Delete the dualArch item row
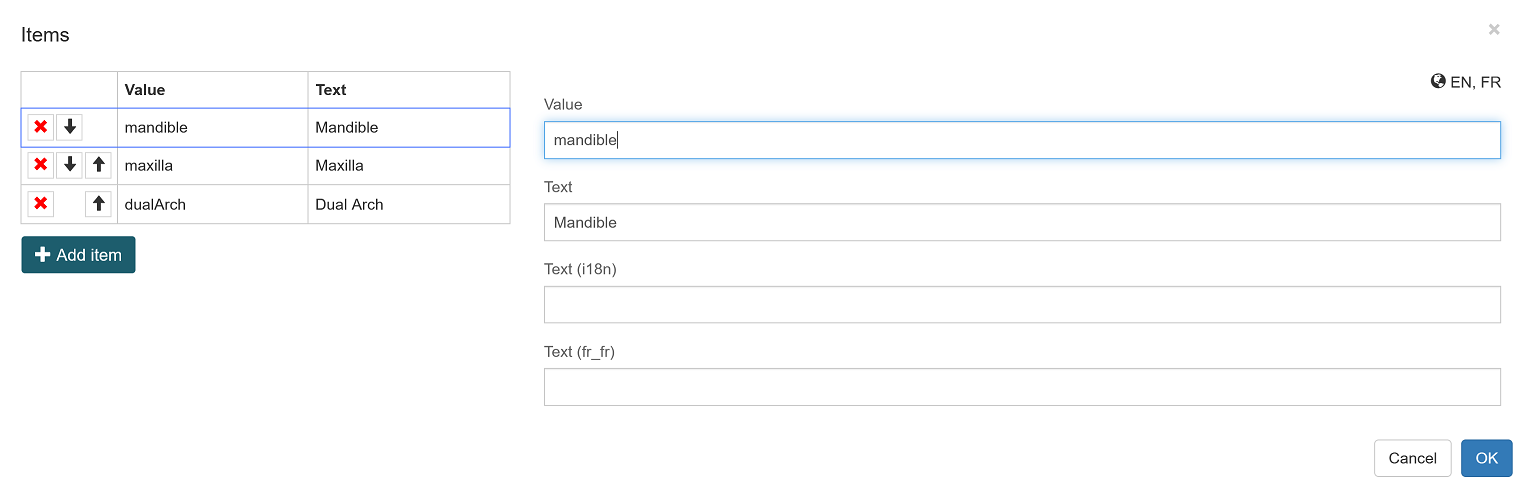This screenshot has height=481, width=1523. point(41,204)
